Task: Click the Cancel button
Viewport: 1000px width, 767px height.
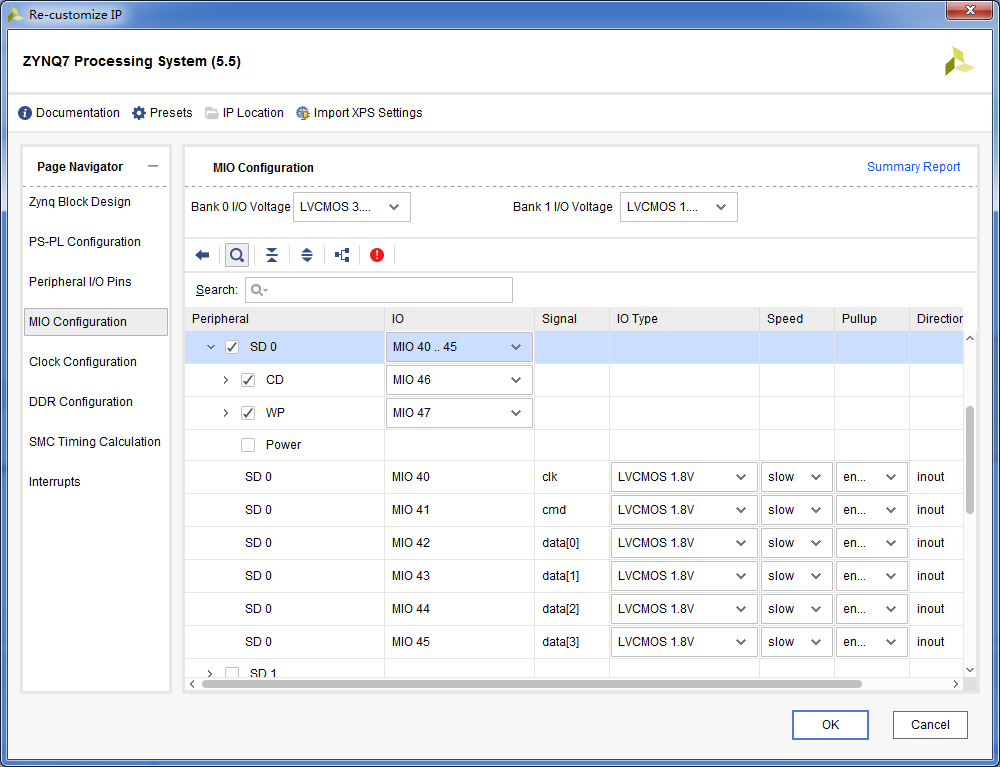Action: 930,725
